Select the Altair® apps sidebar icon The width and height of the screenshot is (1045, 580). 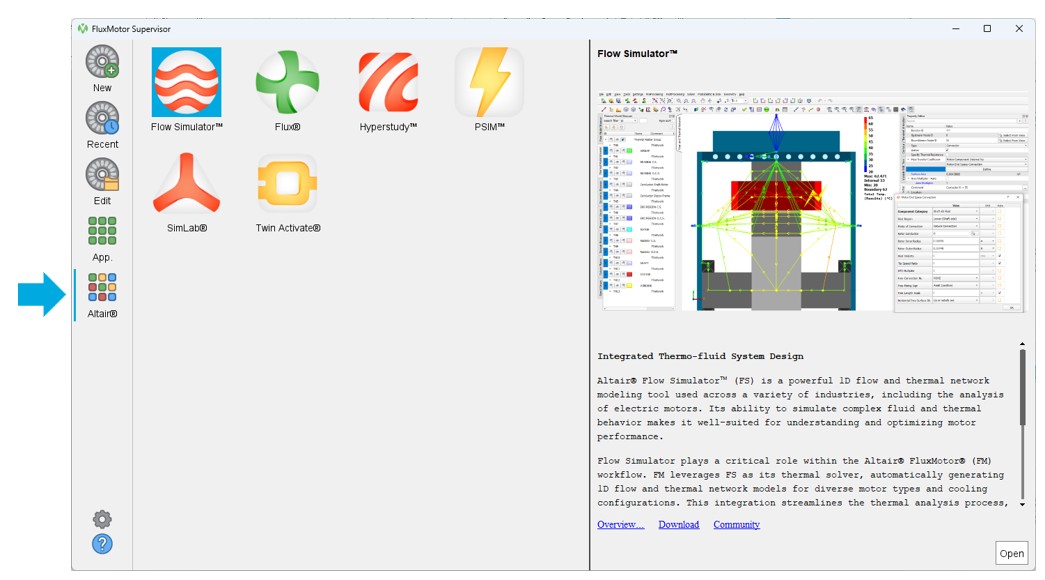point(102,287)
